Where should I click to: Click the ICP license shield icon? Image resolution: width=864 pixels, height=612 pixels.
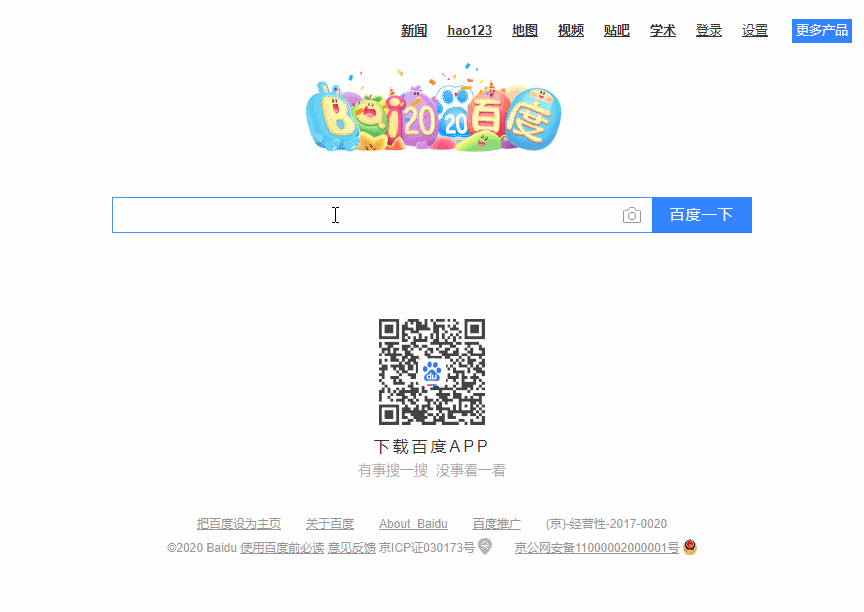click(485, 546)
